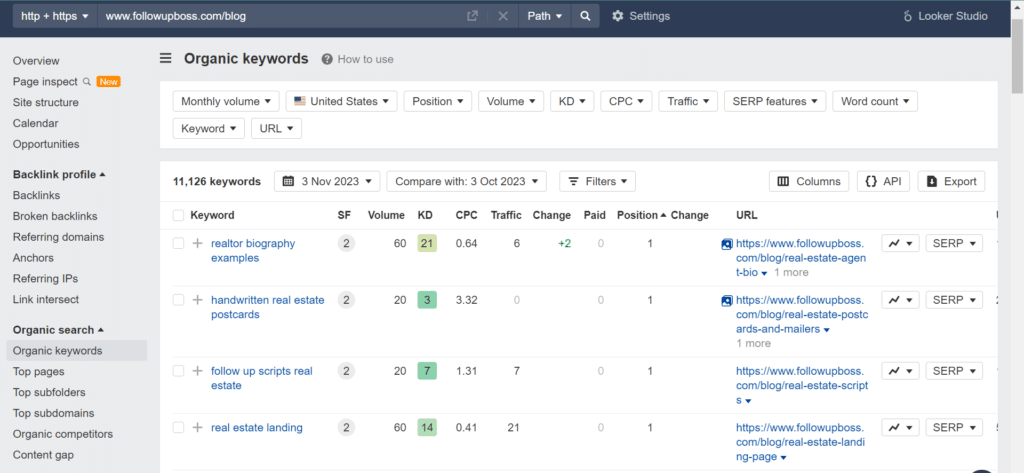
Task: Collapse Organic search sidebar section
Action: [x=59, y=330]
